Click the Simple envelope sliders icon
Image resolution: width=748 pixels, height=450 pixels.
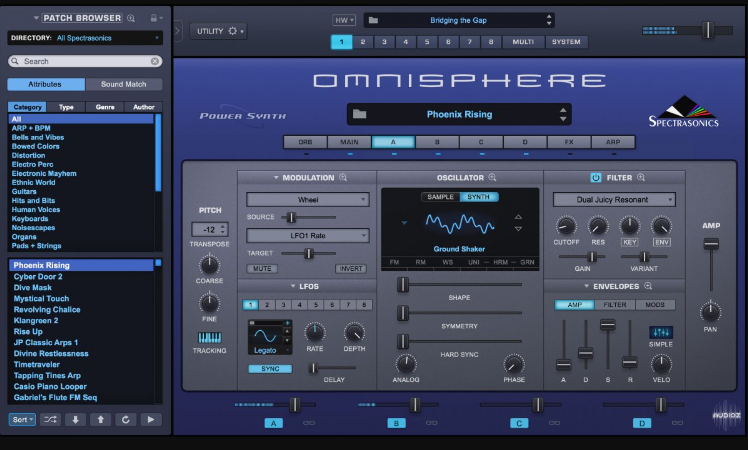(x=661, y=332)
